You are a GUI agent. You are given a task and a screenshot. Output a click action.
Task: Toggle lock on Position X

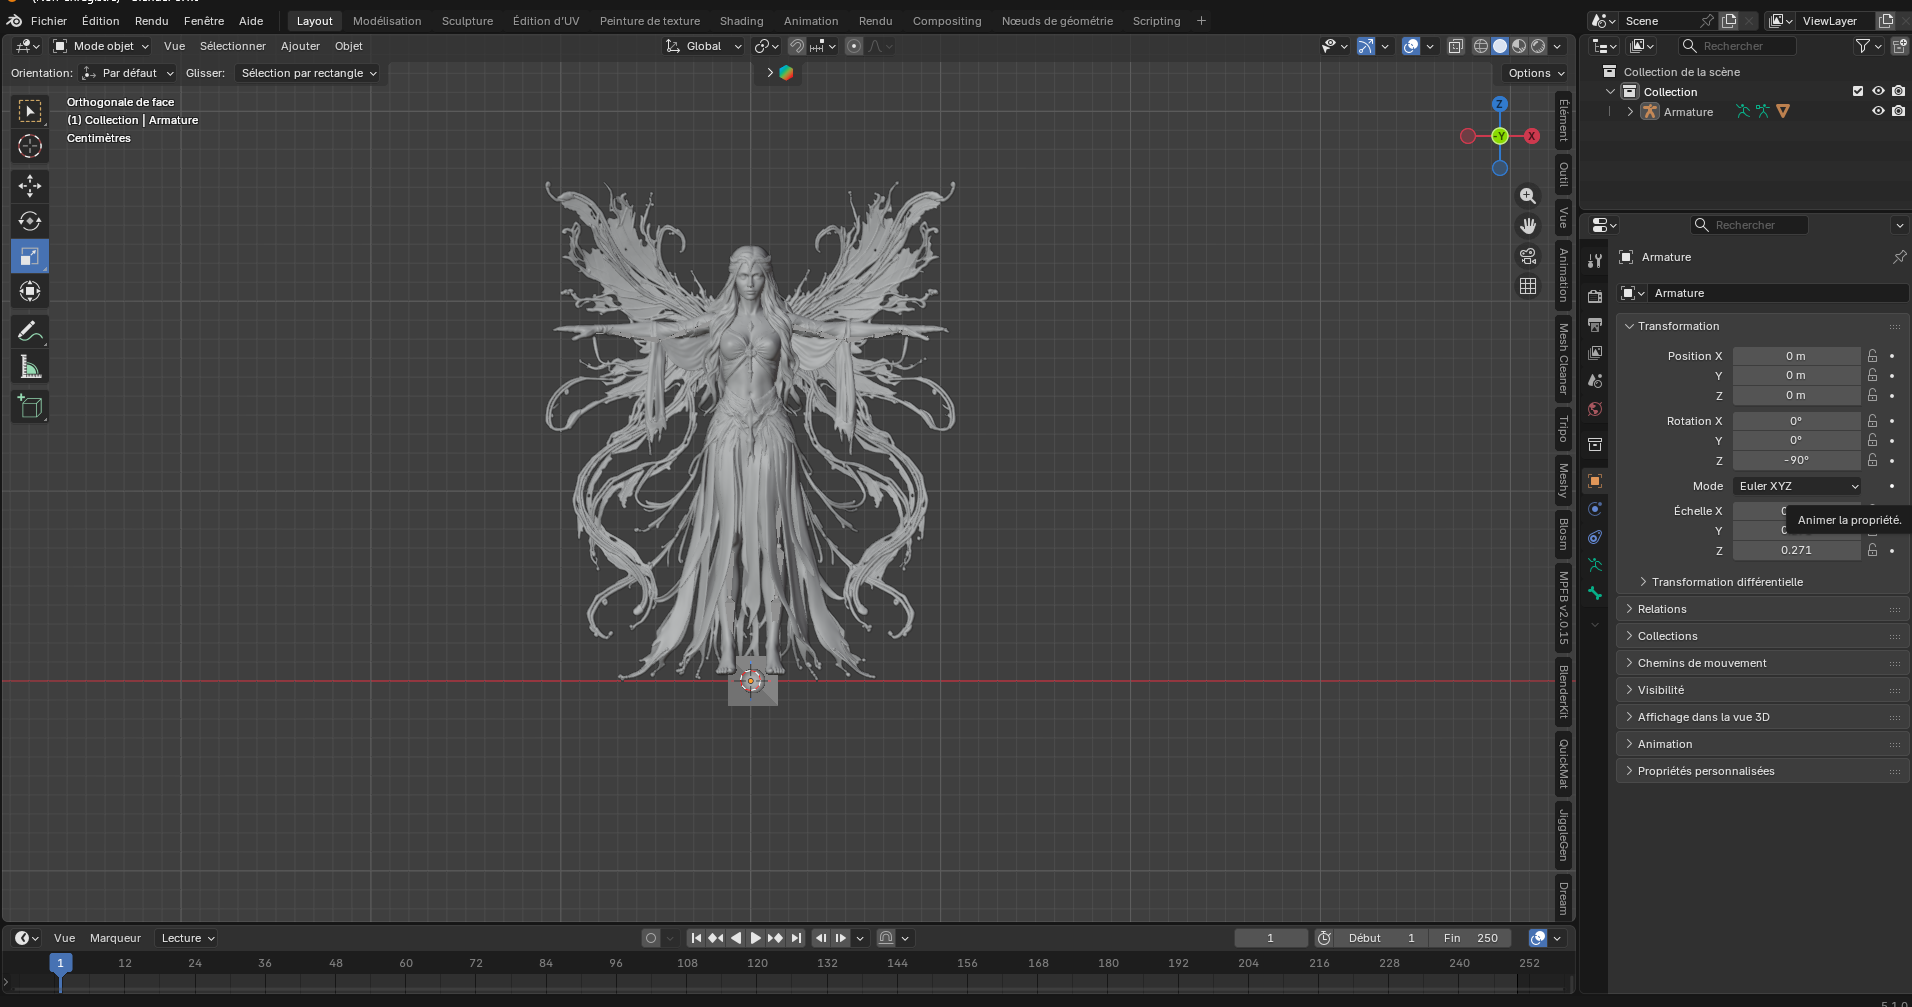1872,356
